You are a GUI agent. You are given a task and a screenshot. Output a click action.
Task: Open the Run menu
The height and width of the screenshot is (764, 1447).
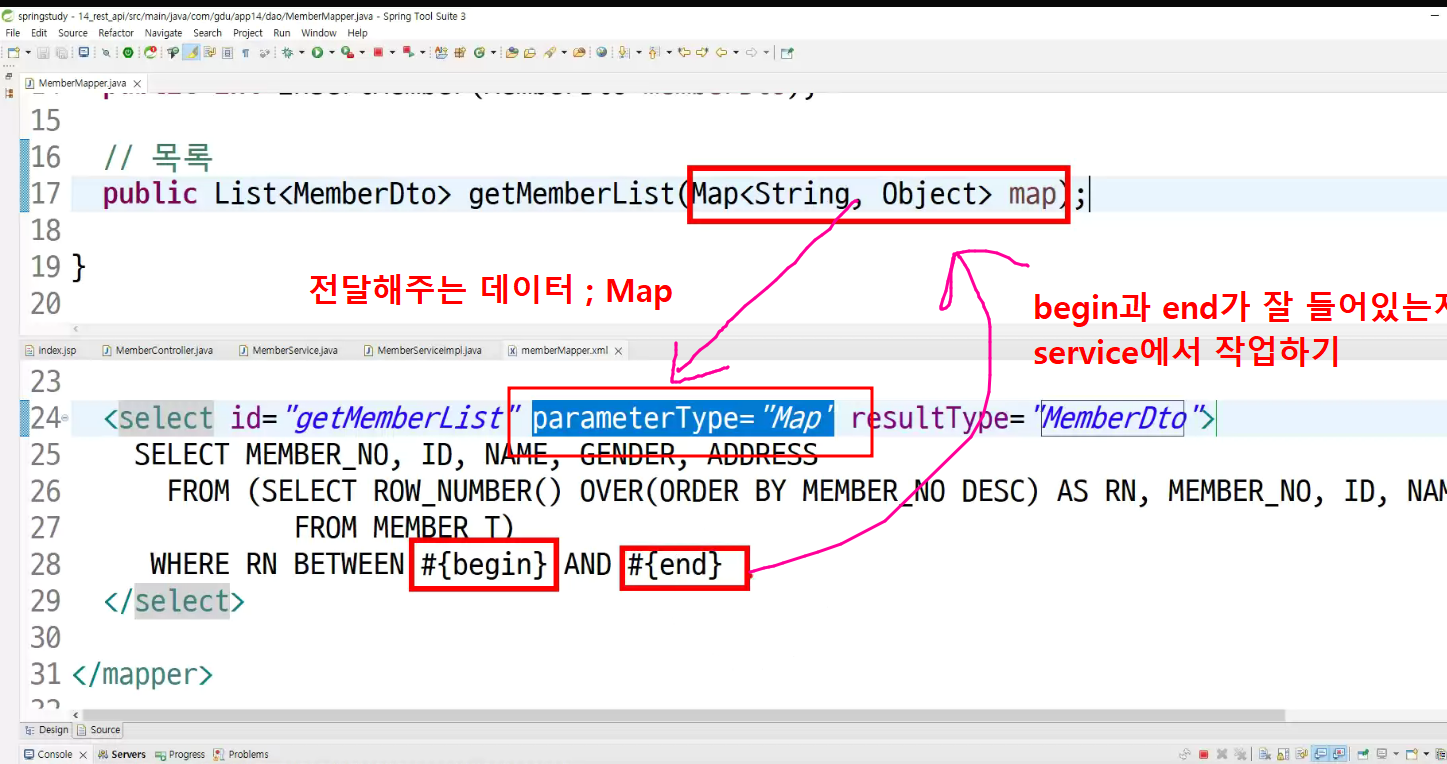pos(282,33)
